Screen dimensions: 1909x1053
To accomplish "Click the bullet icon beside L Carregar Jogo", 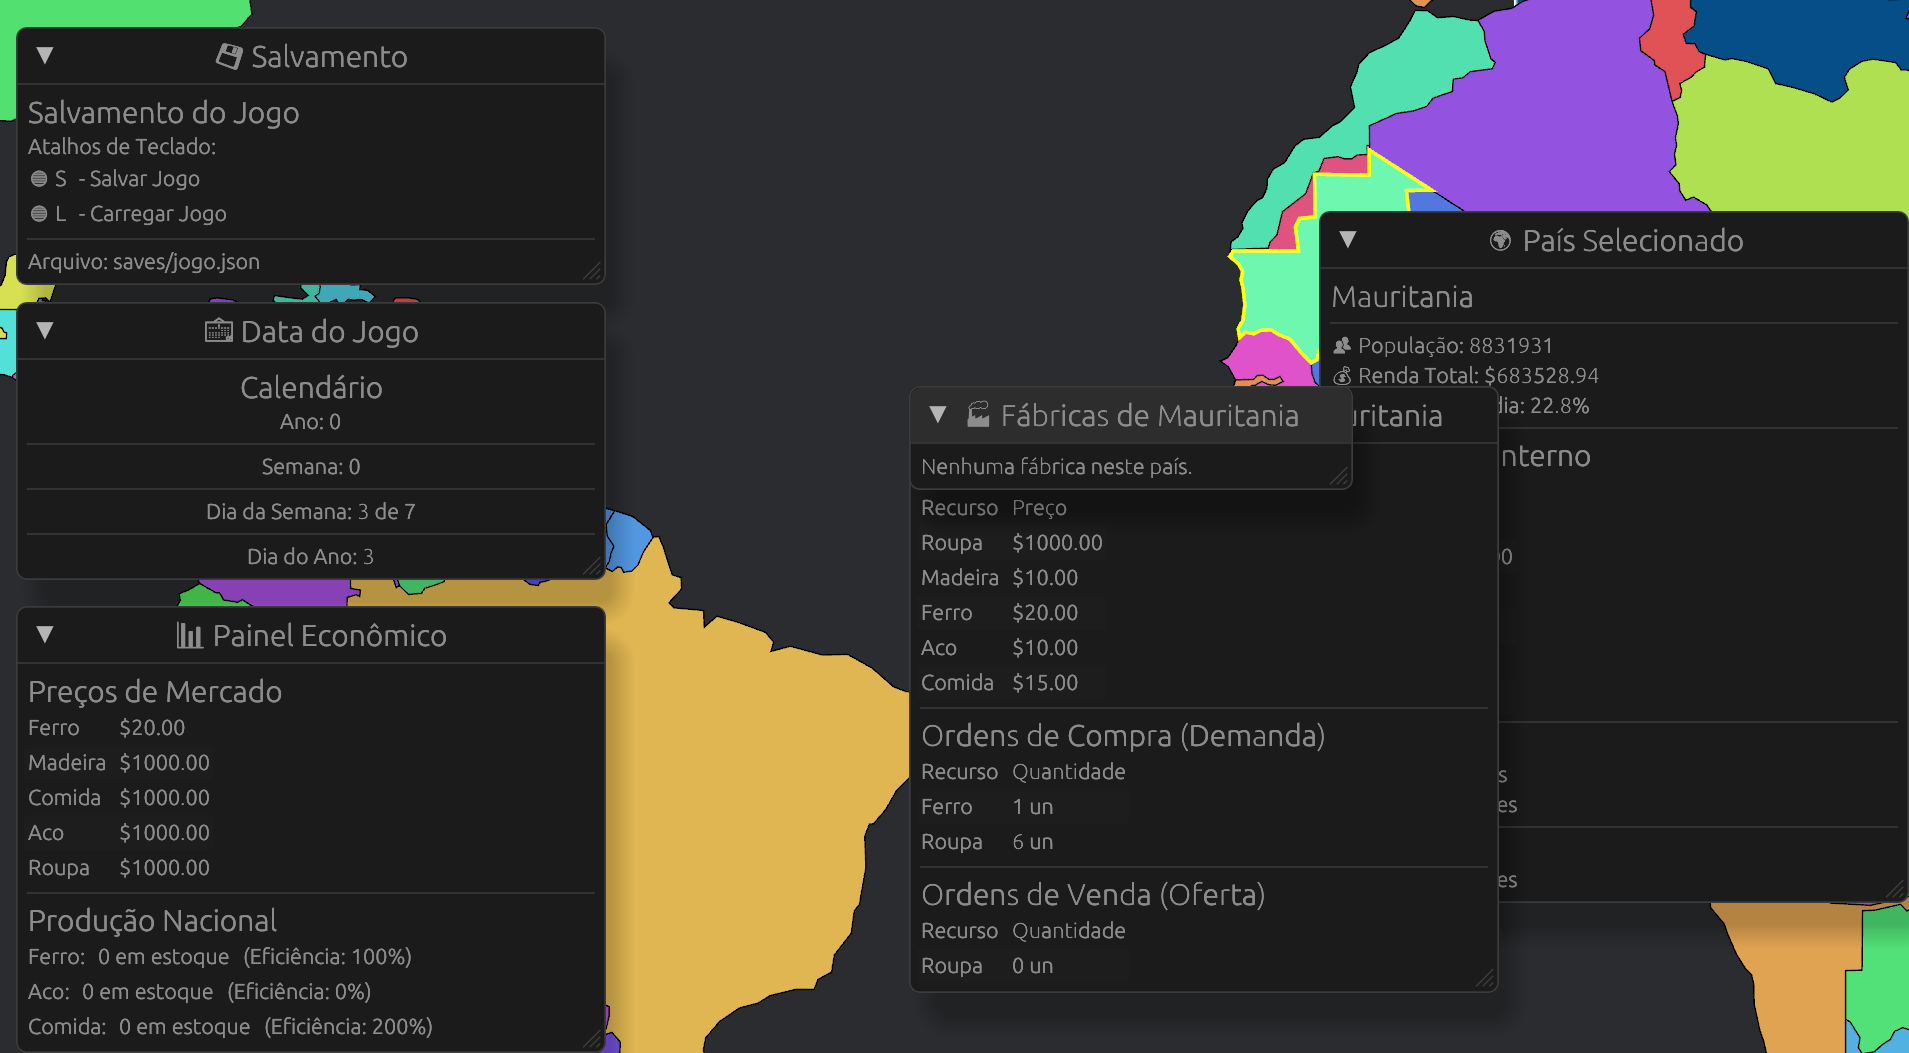I will point(39,214).
